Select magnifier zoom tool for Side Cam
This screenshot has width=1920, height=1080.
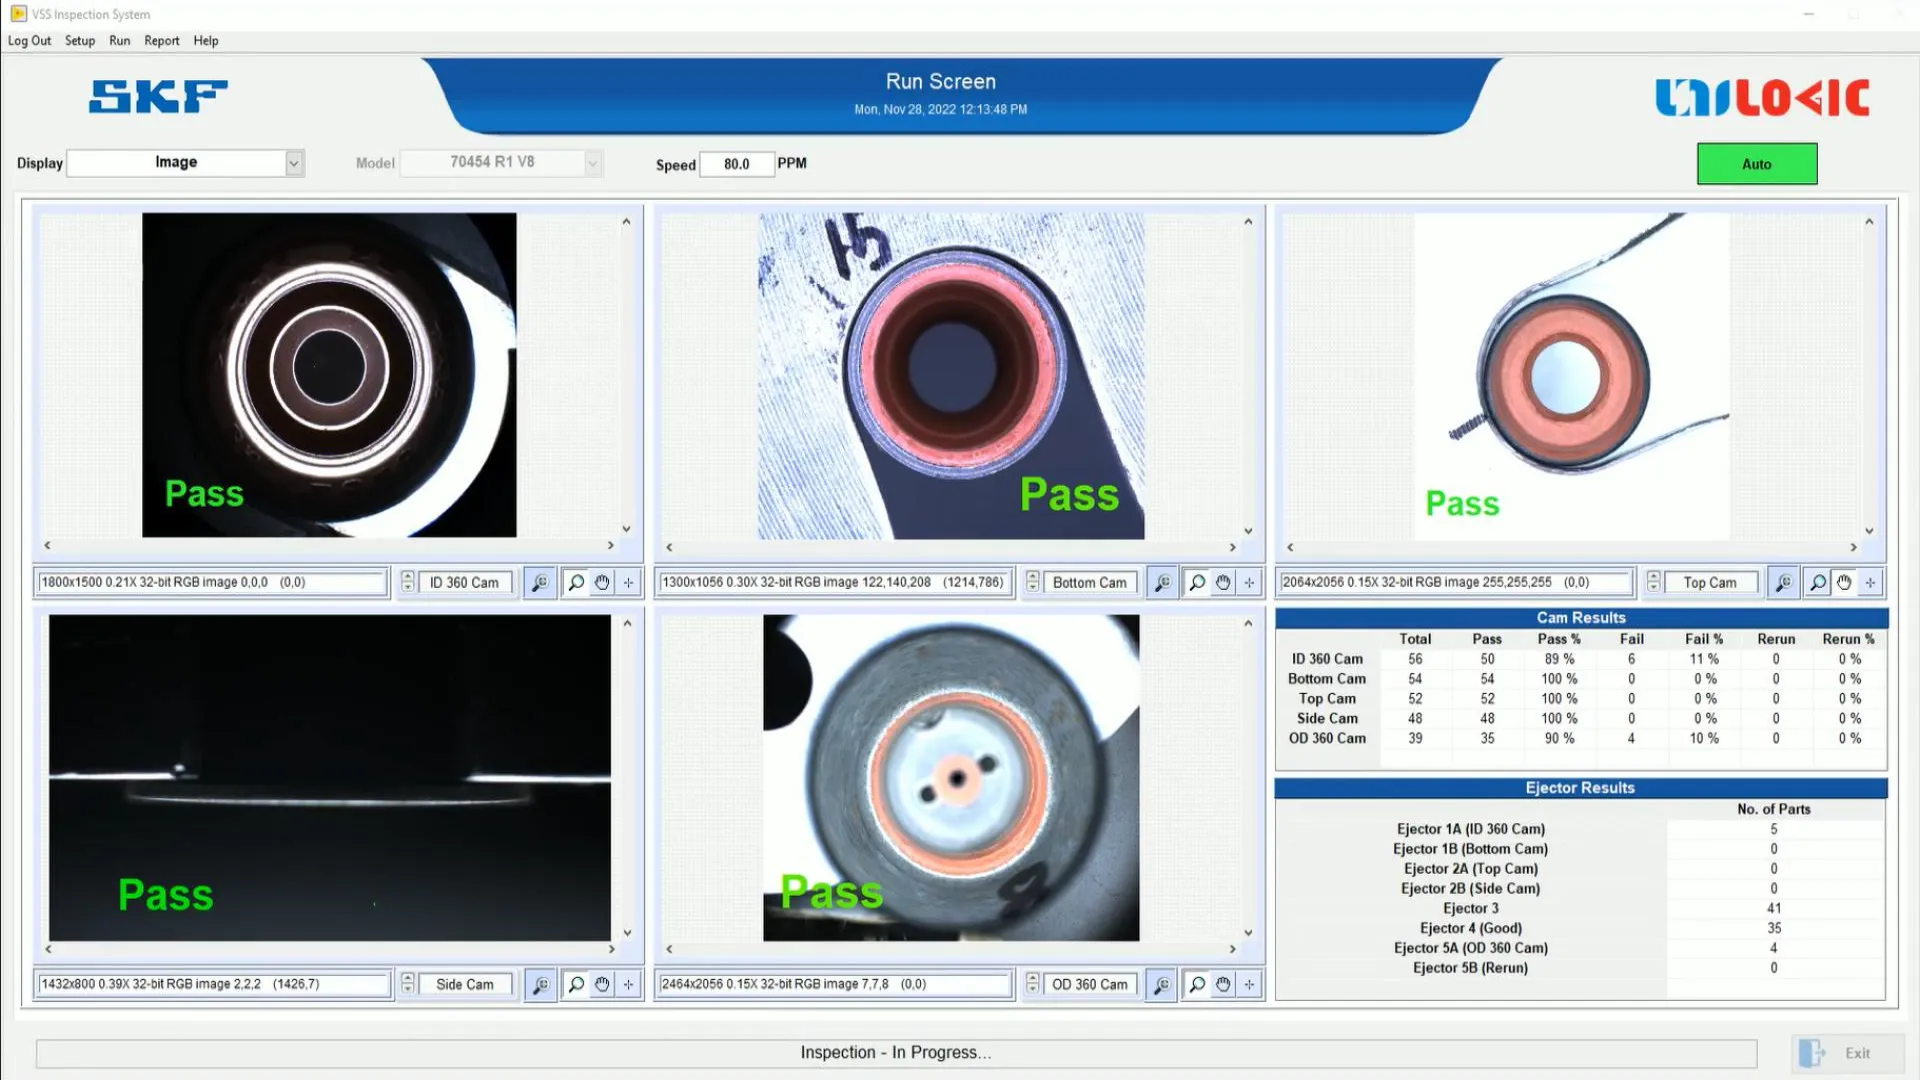[x=576, y=984]
